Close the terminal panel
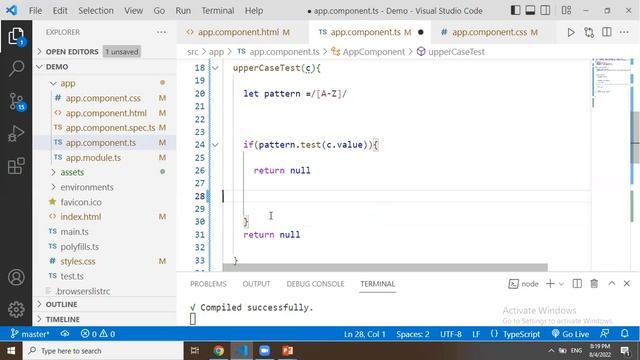Viewport: 640px width, 360px height. tap(627, 283)
